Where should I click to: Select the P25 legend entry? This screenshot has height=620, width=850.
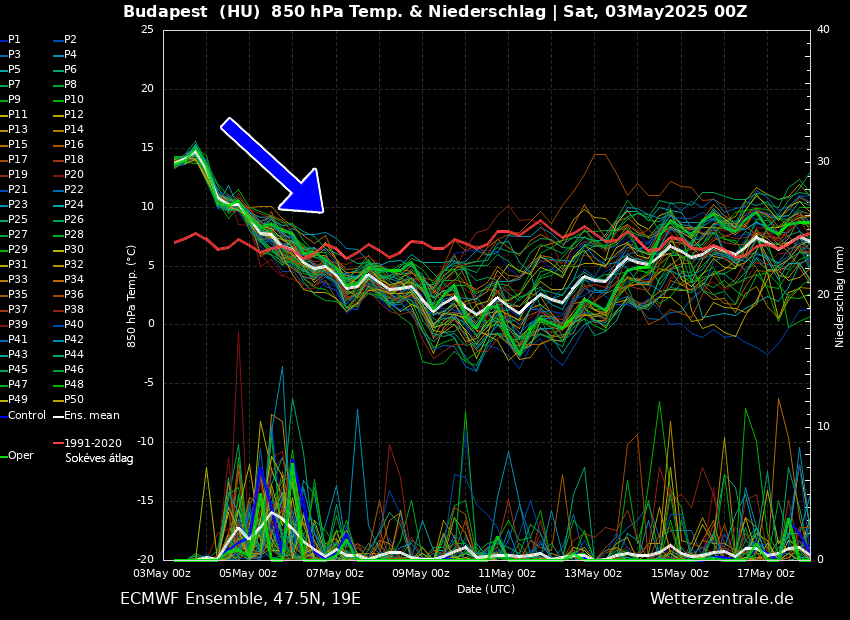pos(18,220)
